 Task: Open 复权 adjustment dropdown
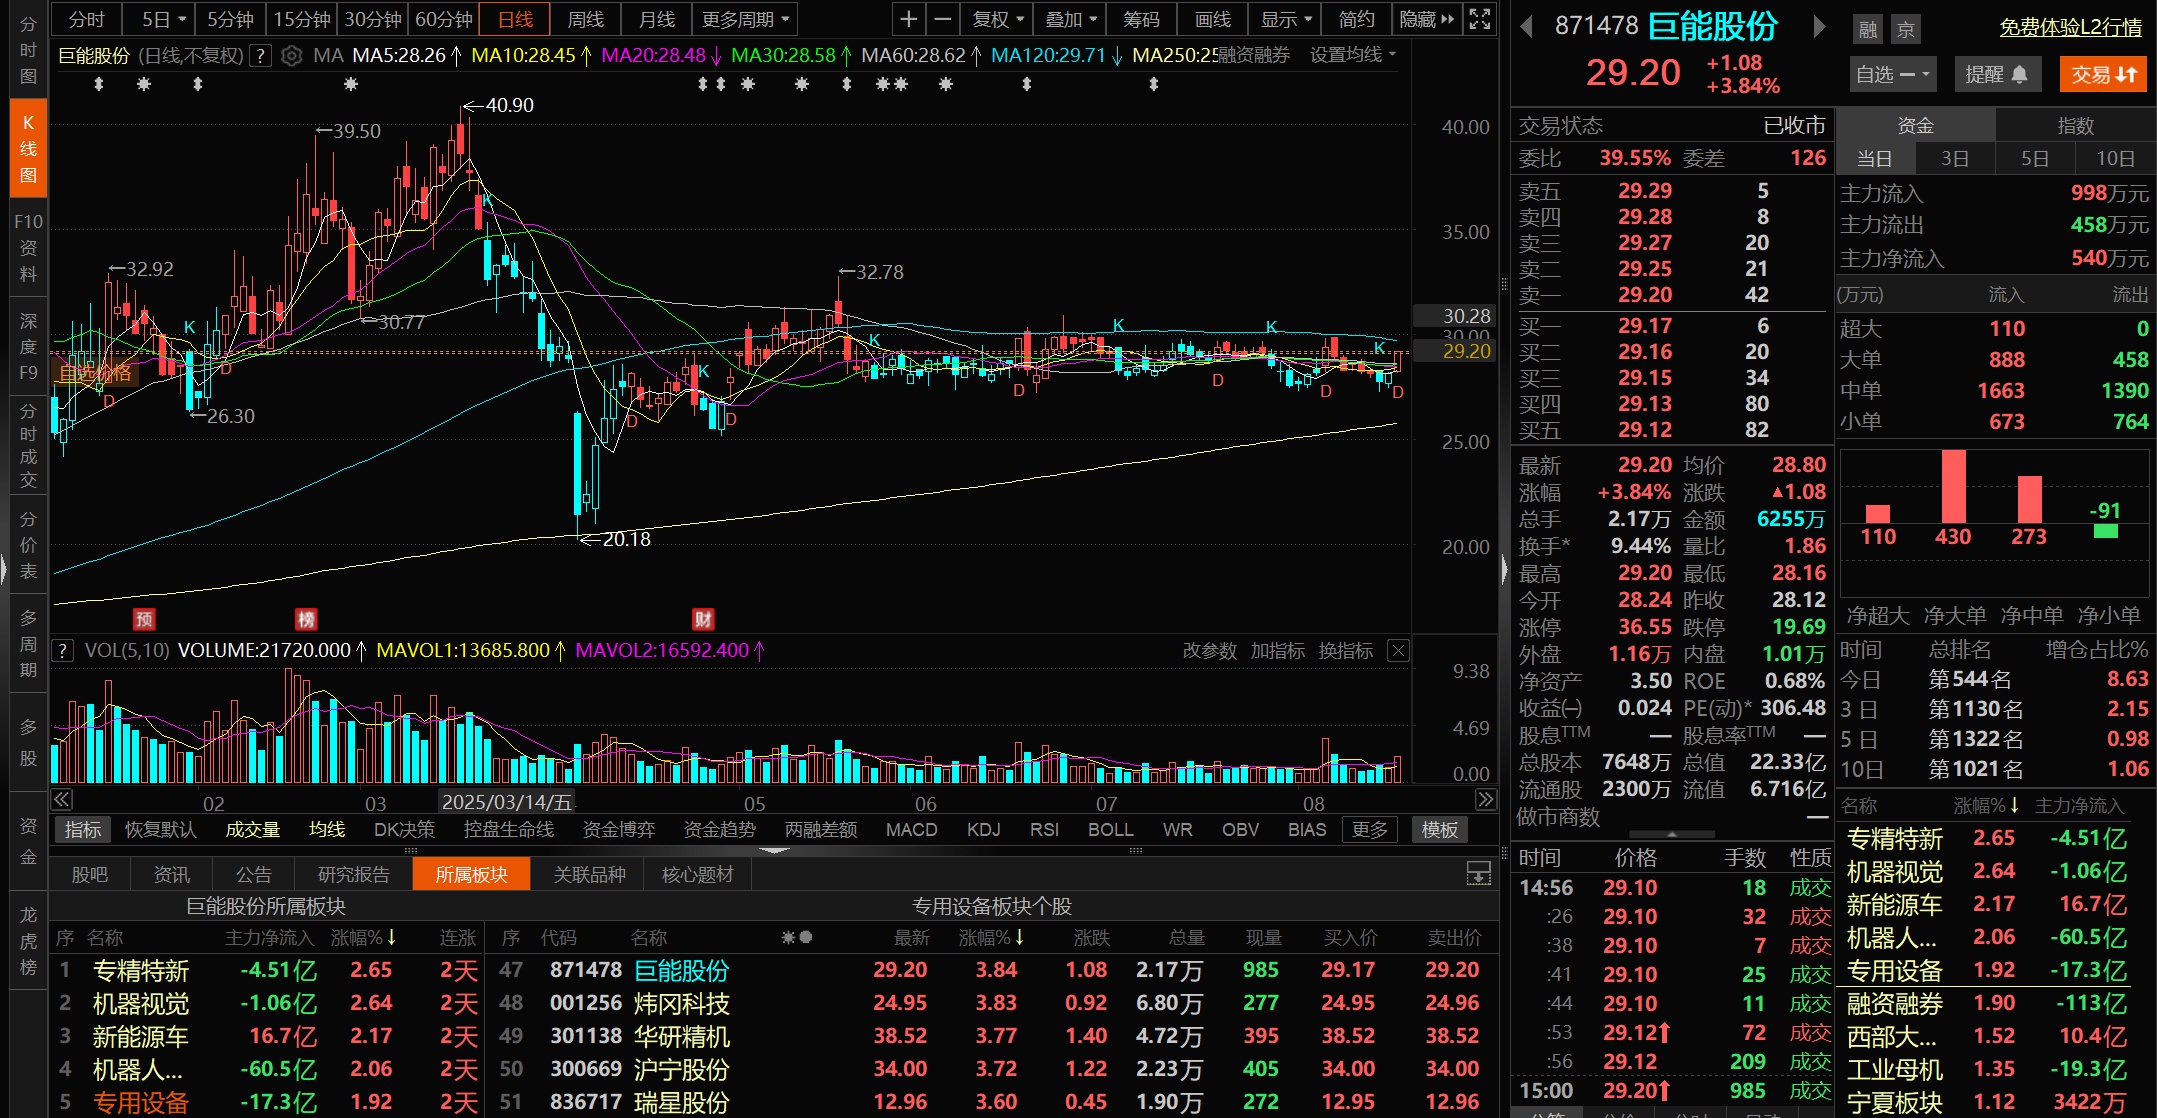(x=998, y=19)
